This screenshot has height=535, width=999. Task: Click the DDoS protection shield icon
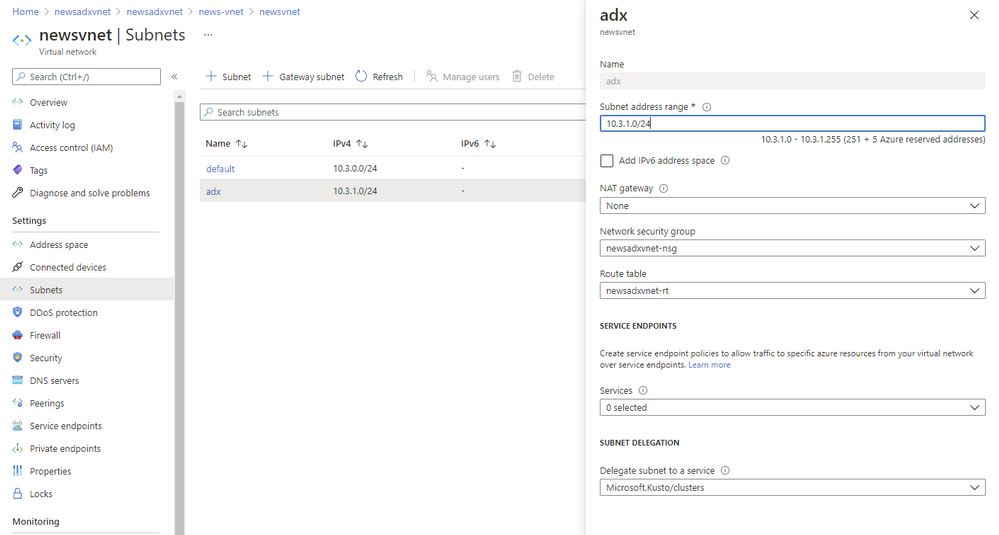click(x=17, y=312)
